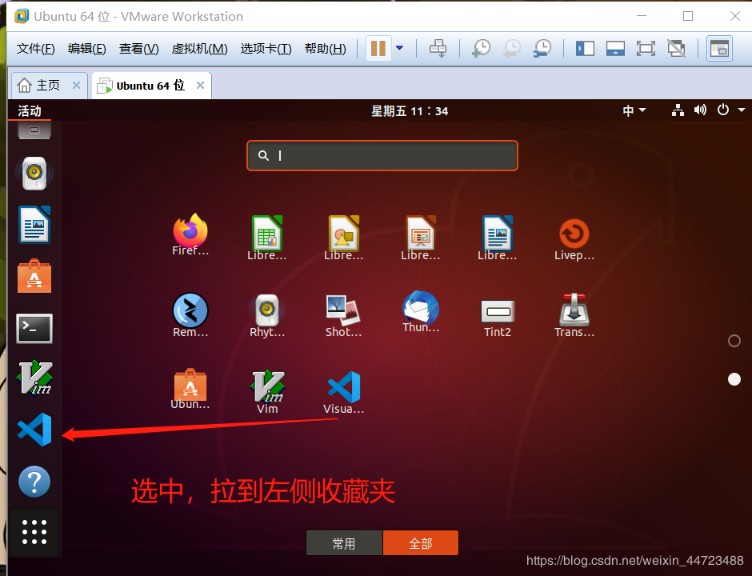Toggle VMware console view button

click(x=719, y=48)
